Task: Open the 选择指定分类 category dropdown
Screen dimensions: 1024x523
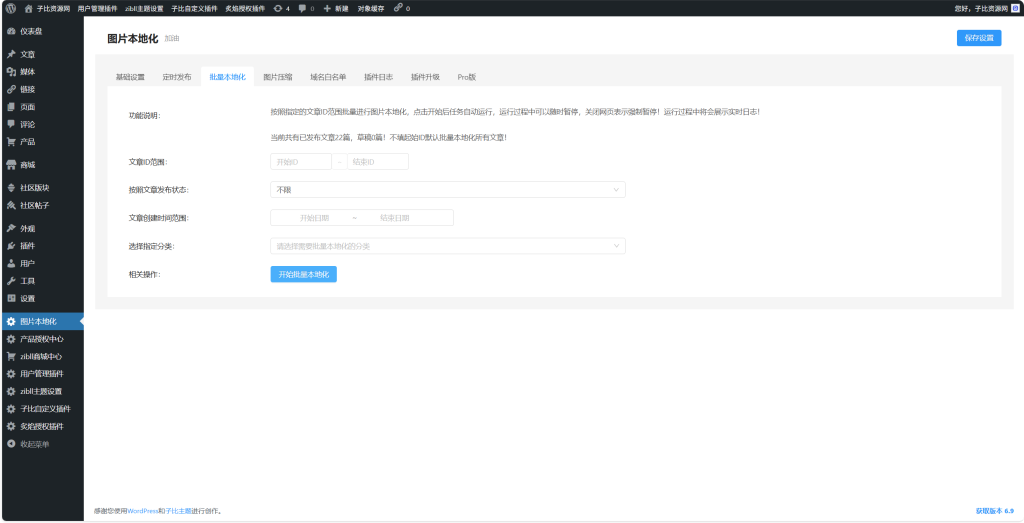Action: pyautogui.click(x=447, y=245)
